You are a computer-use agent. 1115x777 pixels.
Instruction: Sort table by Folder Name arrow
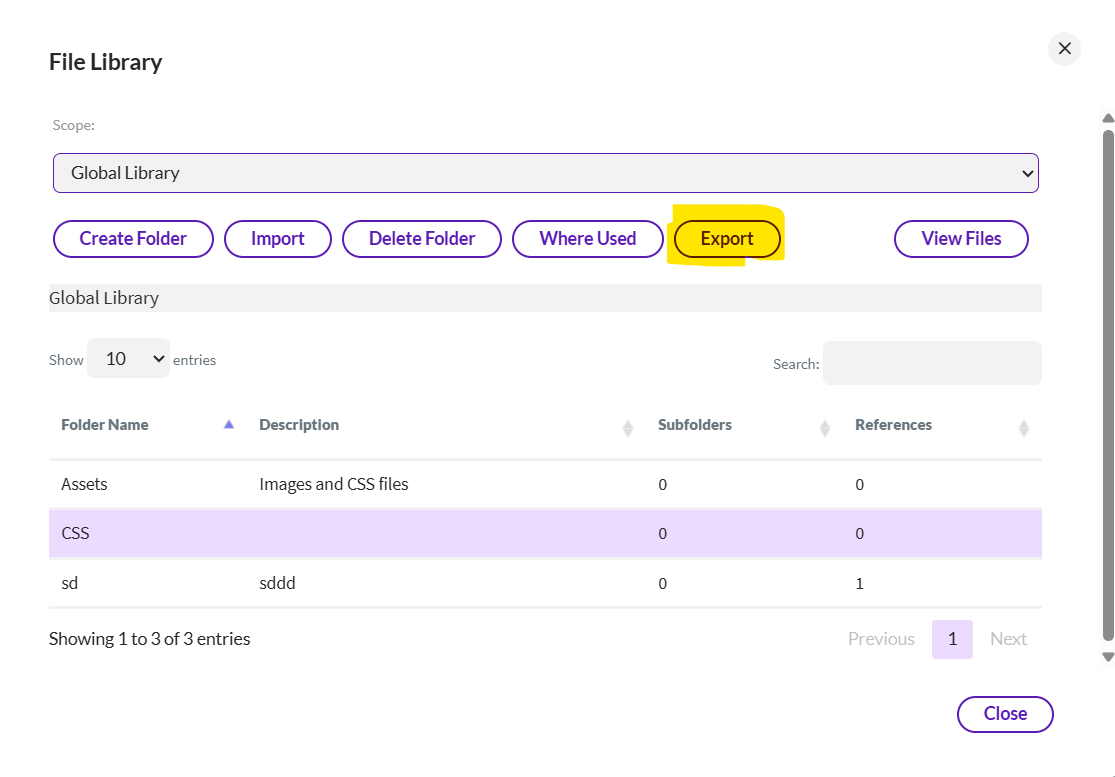(x=229, y=424)
